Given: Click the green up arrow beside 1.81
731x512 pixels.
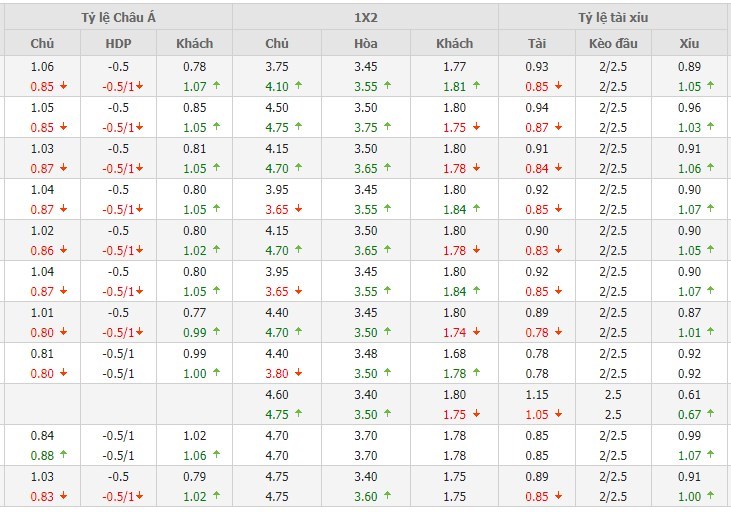Looking at the screenshot, I should (x=477, y=86).
